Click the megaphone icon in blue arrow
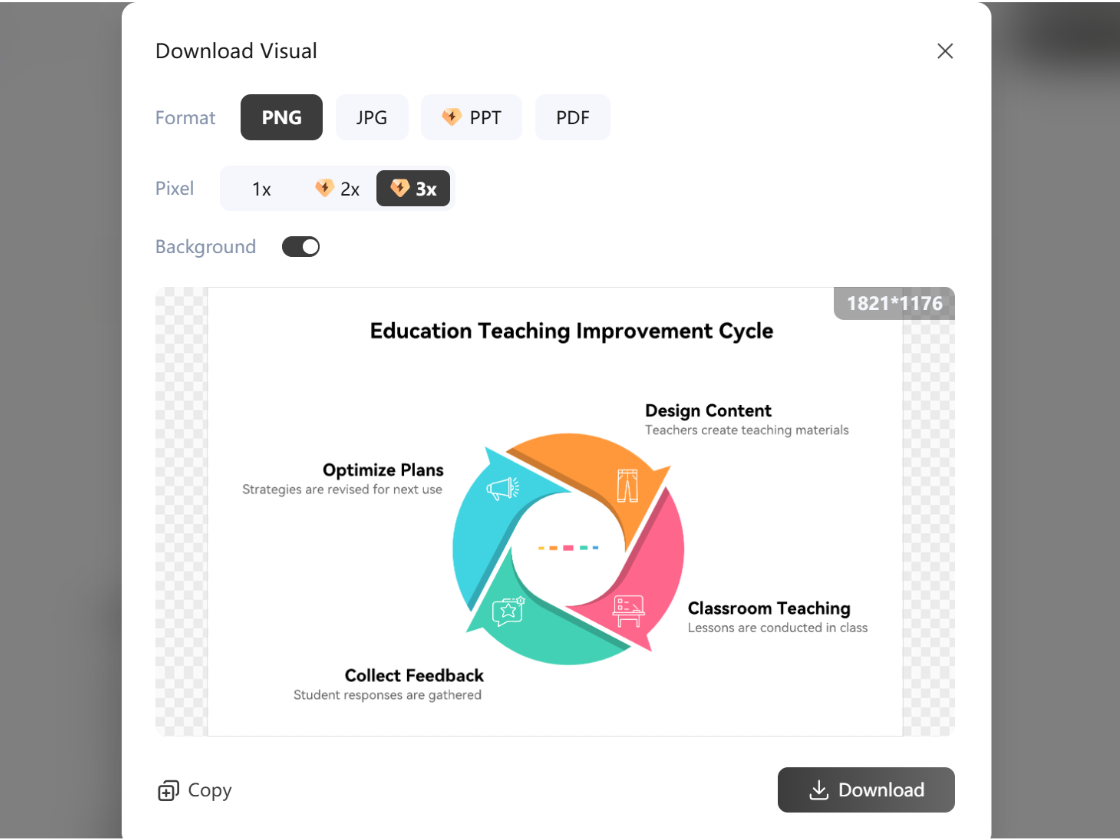1120x840 pixels. point(502,488)
